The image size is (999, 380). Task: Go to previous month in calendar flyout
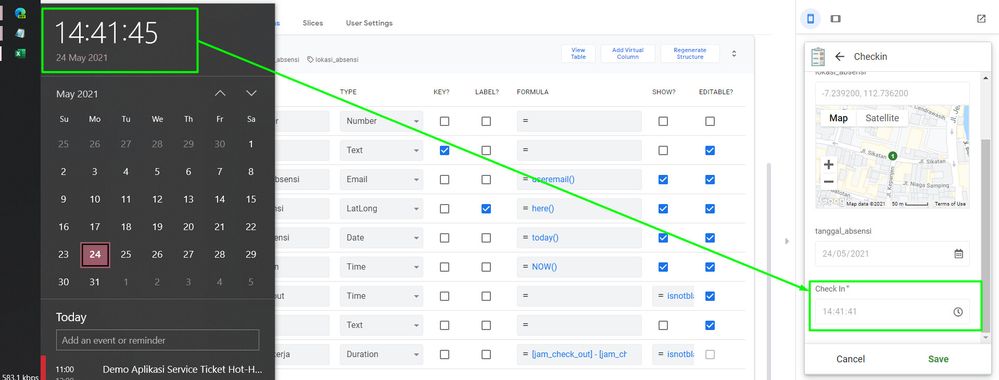pos(220,93)
